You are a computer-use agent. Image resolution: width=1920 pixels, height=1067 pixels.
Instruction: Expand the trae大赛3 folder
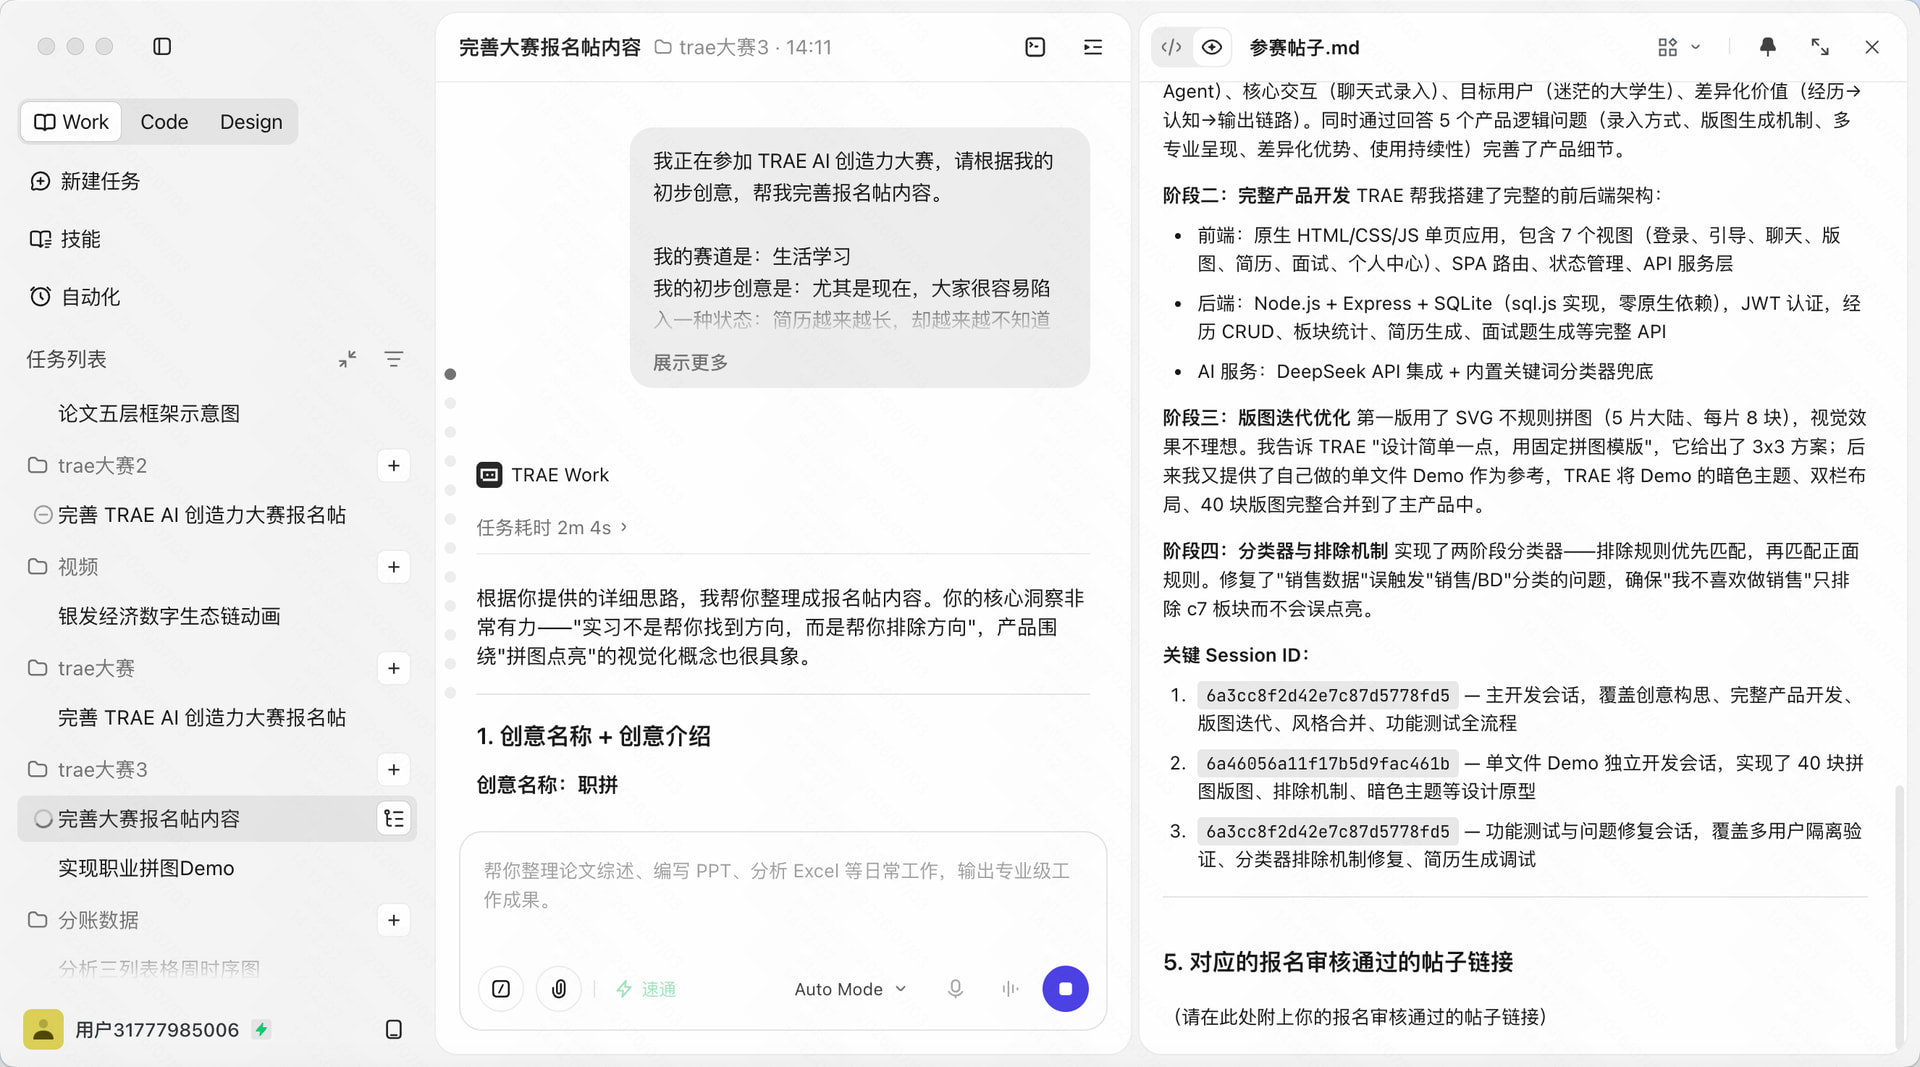(x=88, y=770)
